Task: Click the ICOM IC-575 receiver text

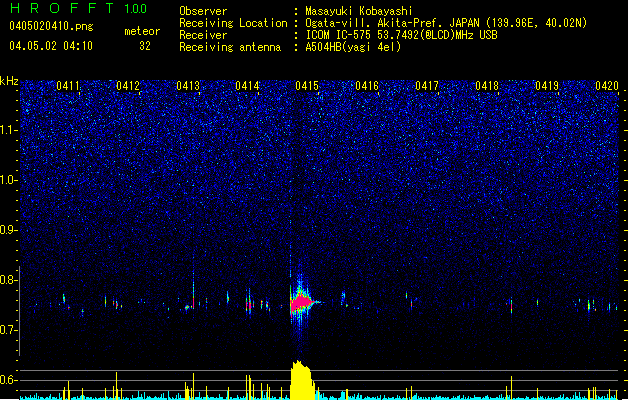Action: 401,35
